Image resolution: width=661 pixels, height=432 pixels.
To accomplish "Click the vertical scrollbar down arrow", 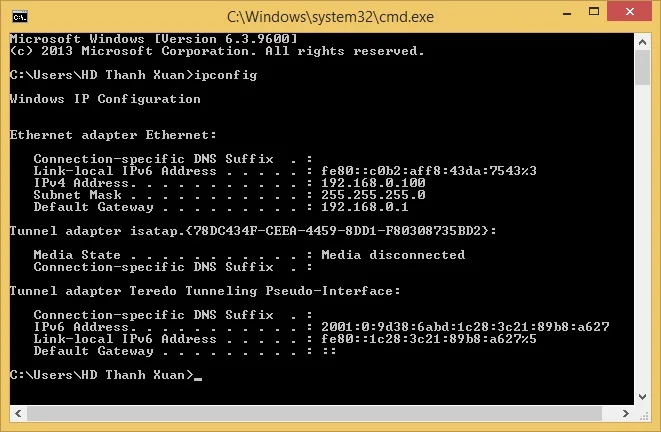I will 642,397.
